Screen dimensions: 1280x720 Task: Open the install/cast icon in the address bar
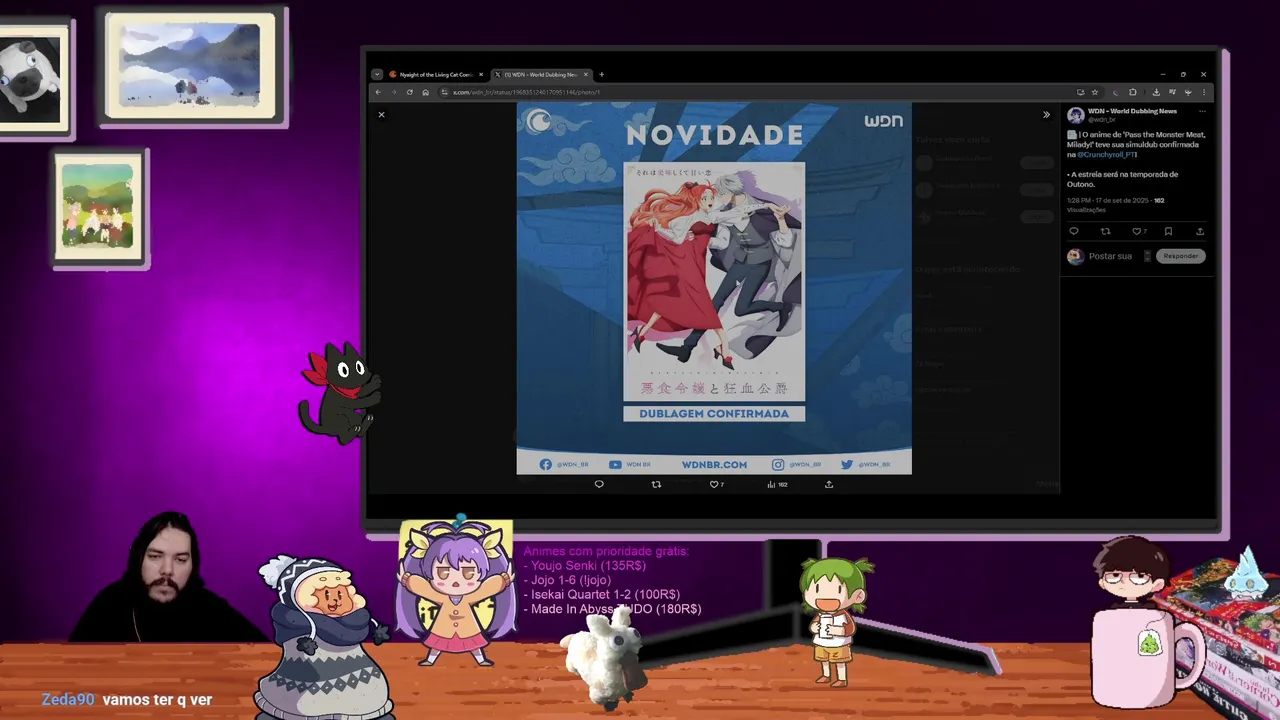click(1080, 92)
